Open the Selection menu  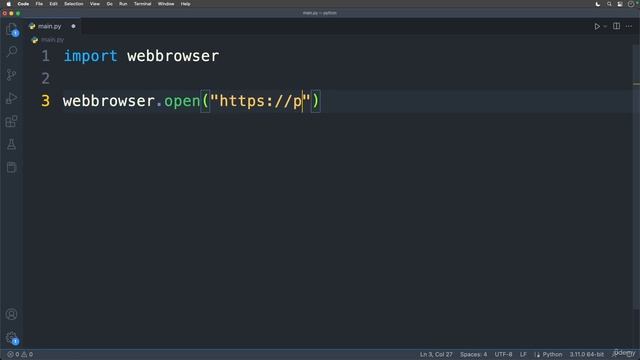pos(73,4)
